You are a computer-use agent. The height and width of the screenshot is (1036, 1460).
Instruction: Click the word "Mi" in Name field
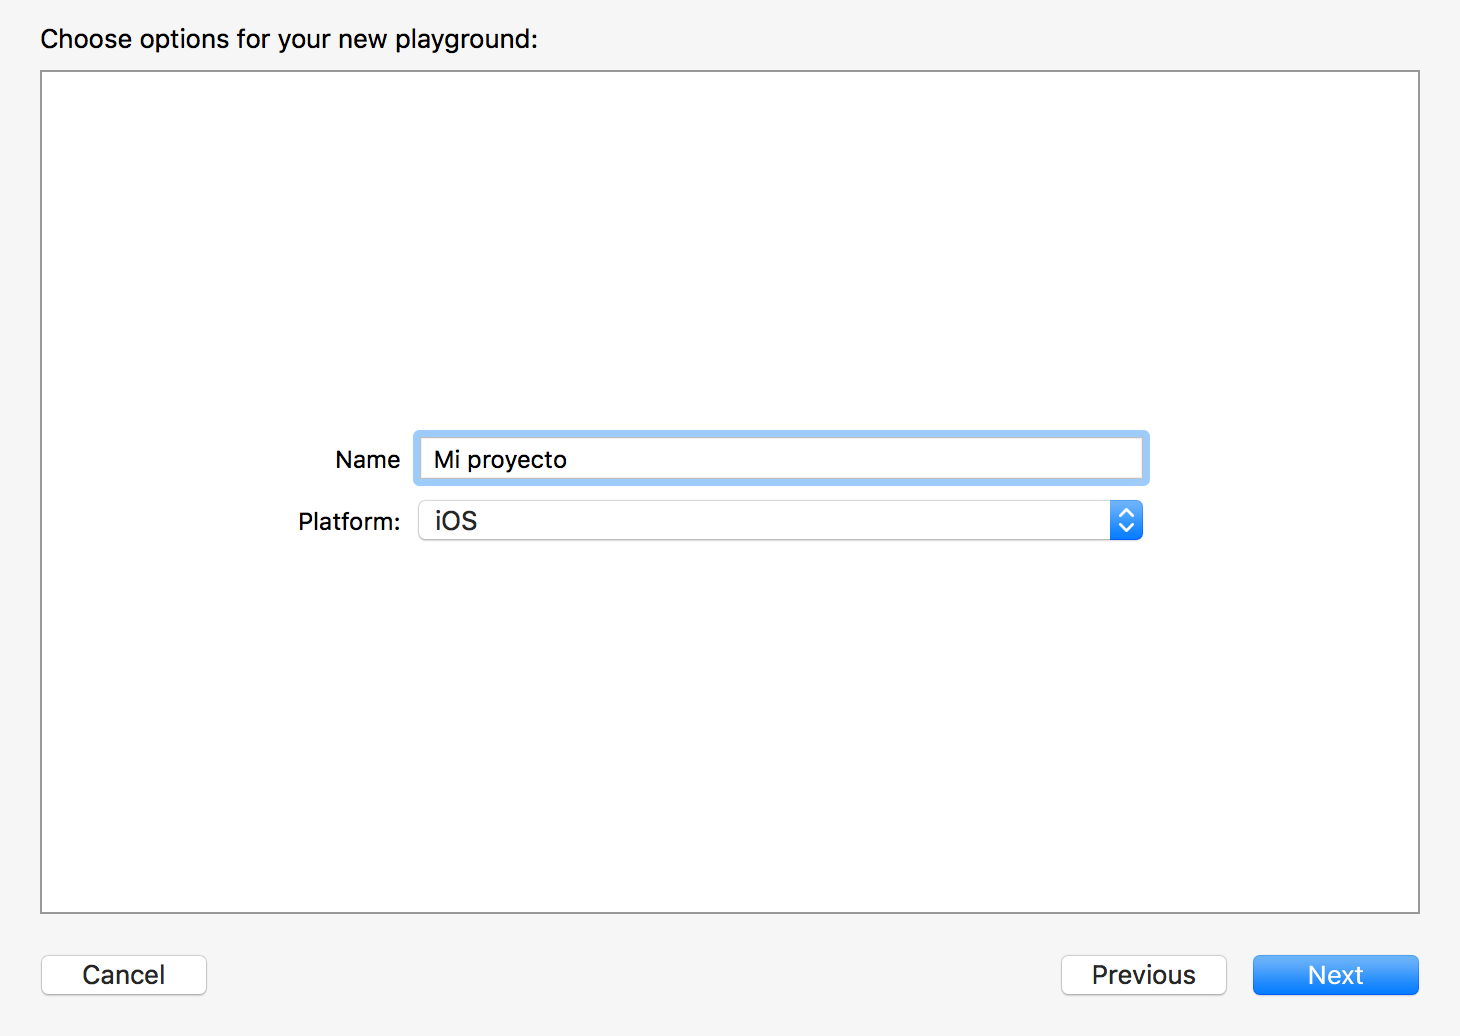tap(447, 460)
